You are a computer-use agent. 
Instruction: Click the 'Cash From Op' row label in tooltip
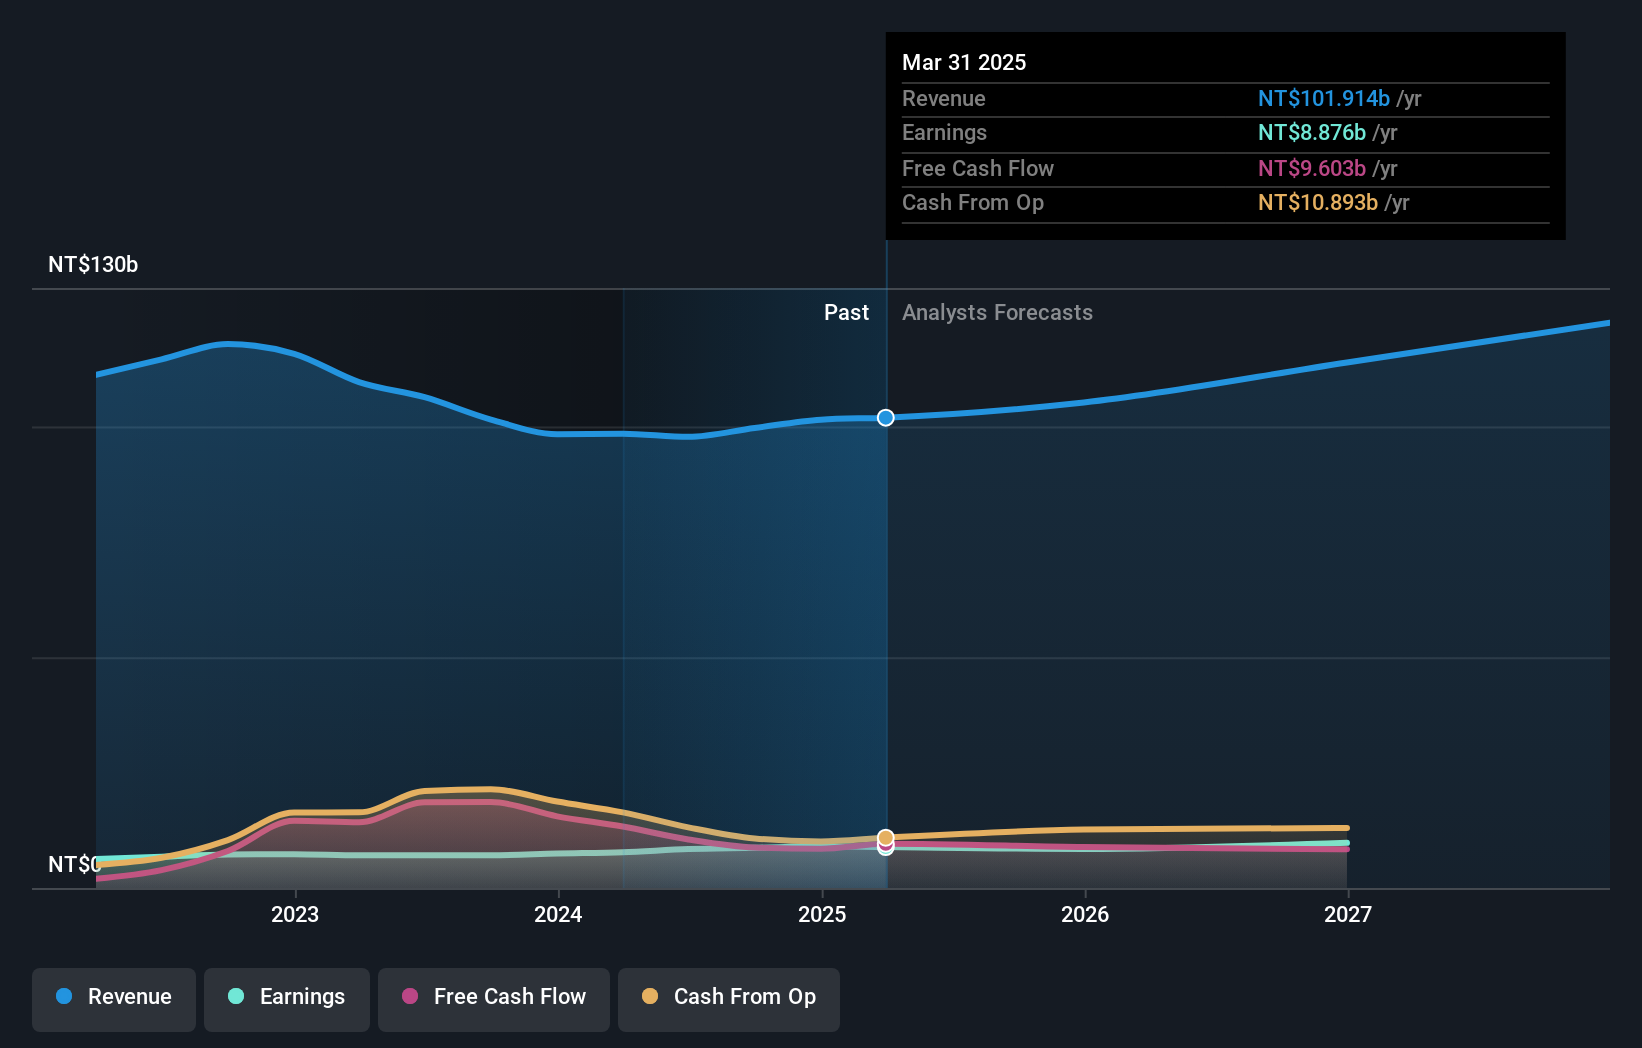[973, 202]
